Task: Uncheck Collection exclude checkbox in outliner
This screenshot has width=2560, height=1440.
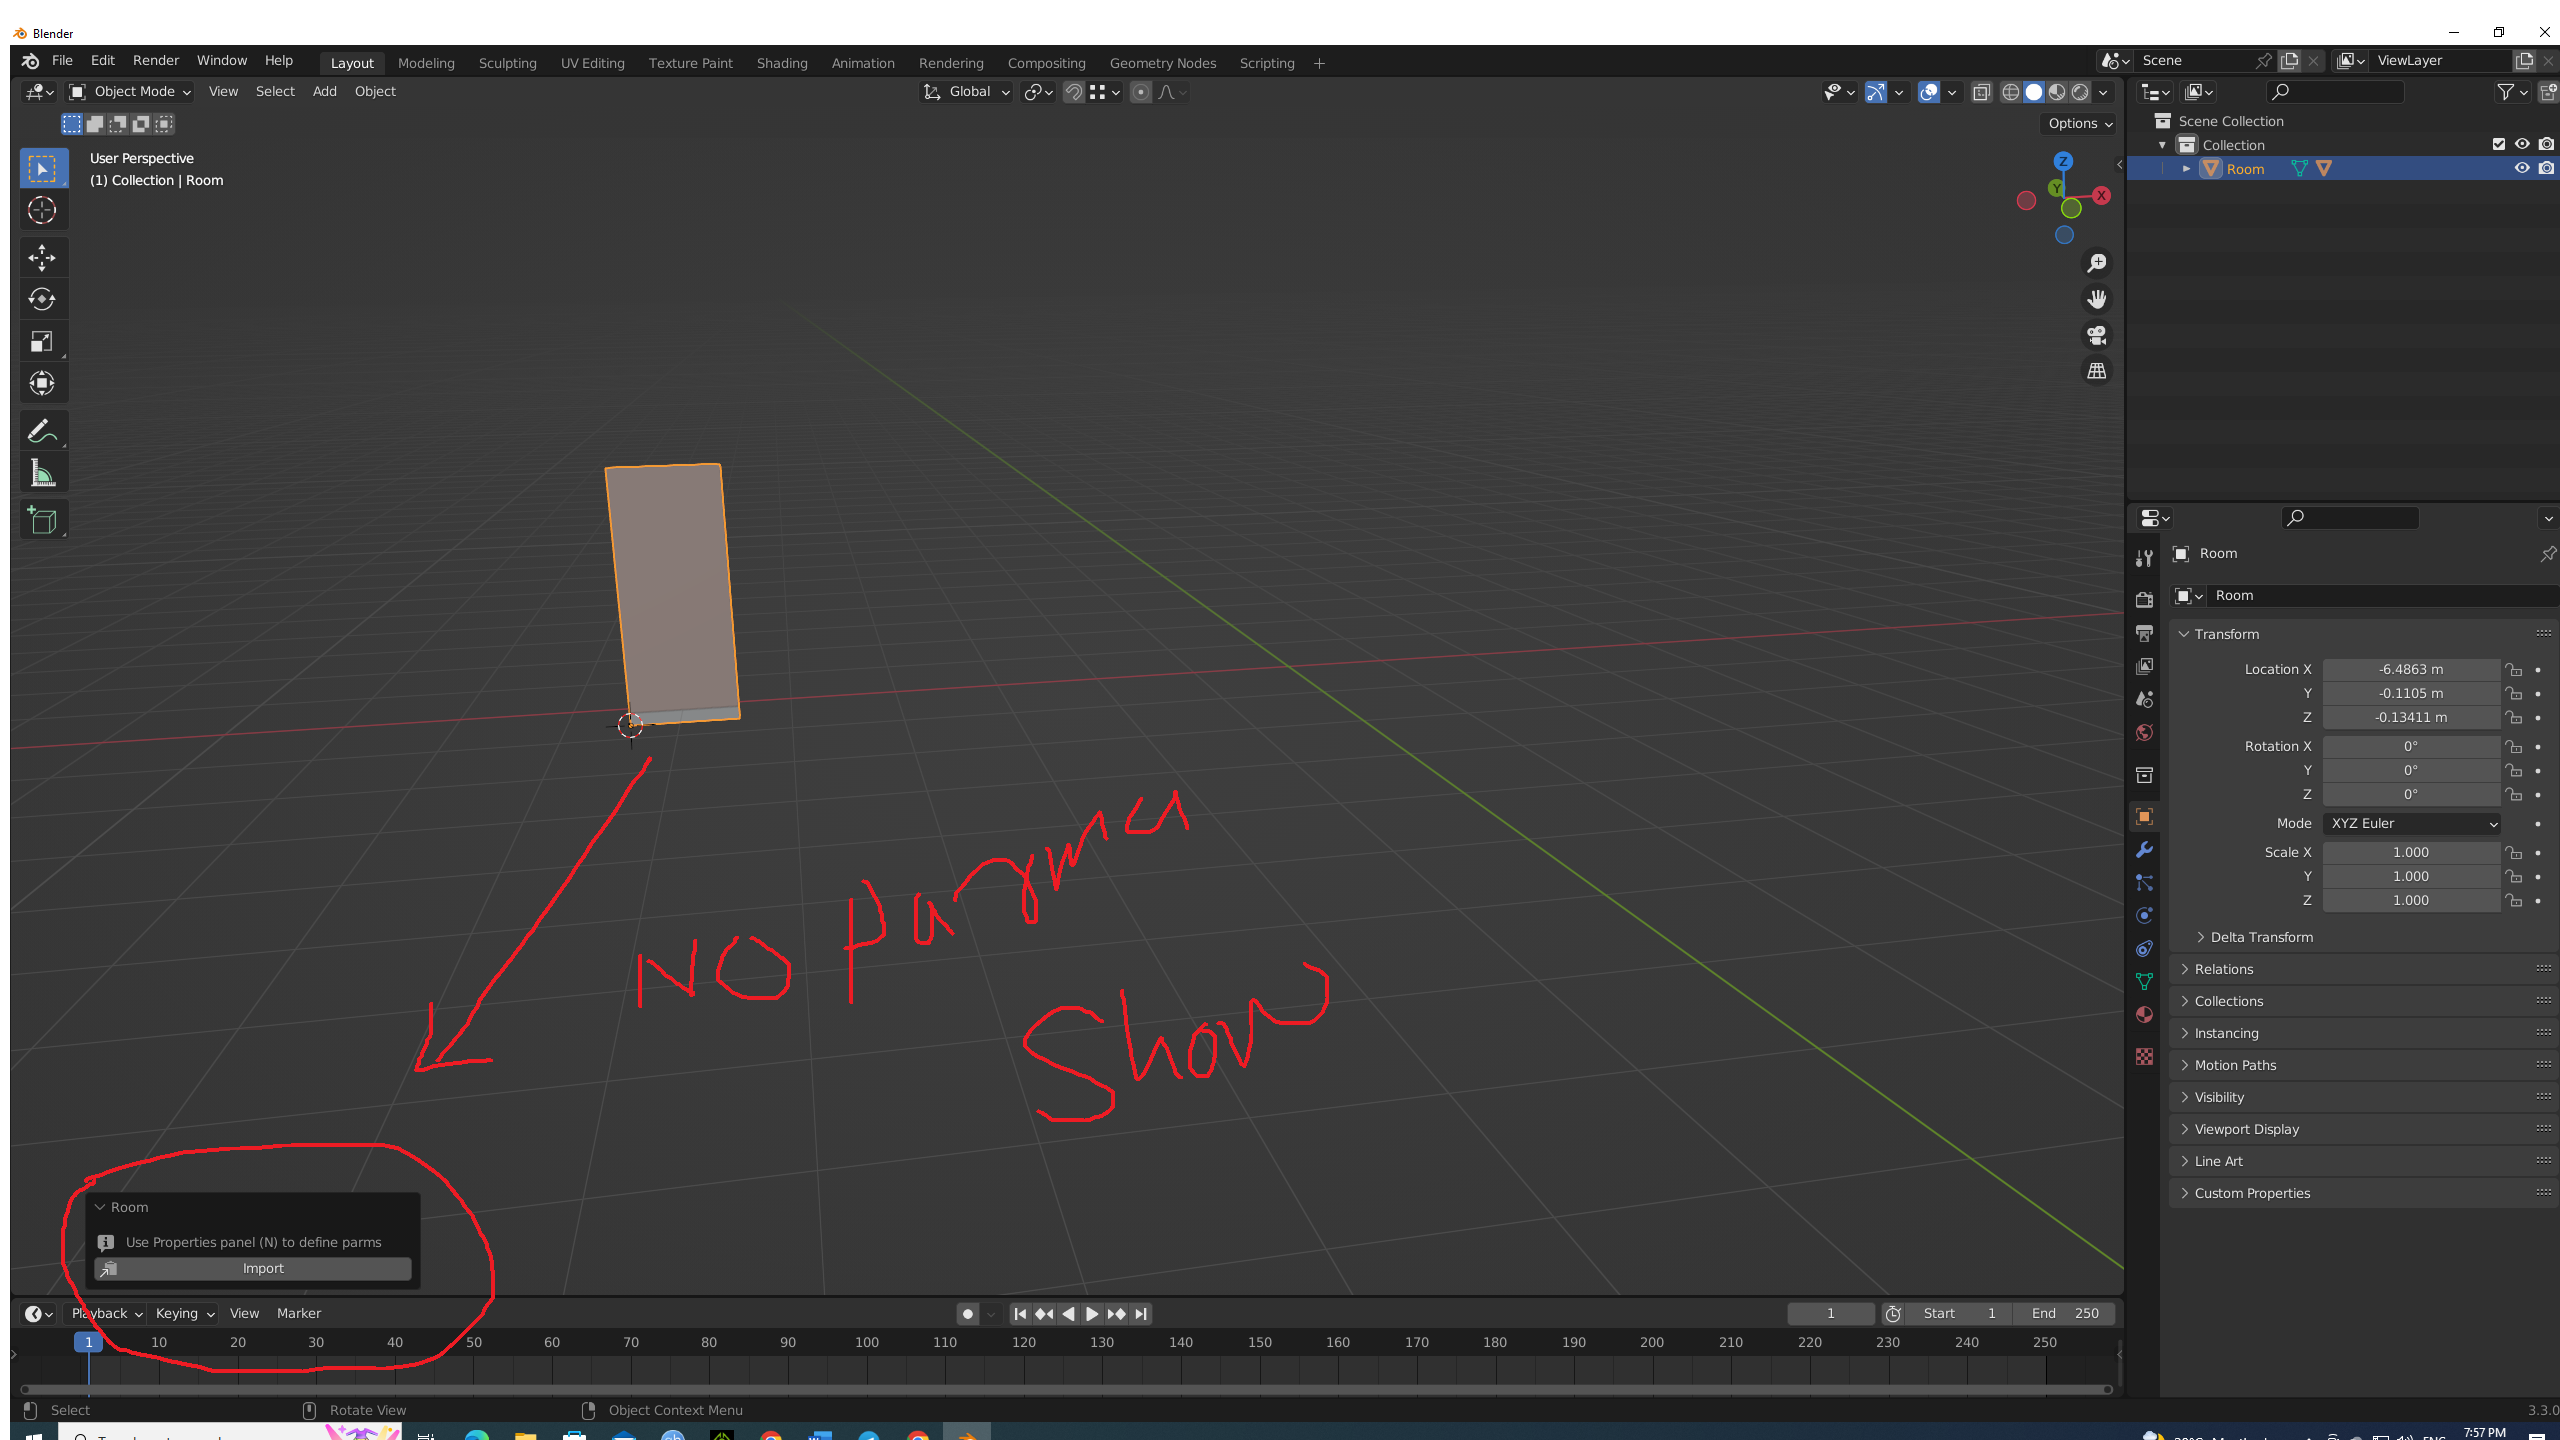Action: click(2499, 145)
